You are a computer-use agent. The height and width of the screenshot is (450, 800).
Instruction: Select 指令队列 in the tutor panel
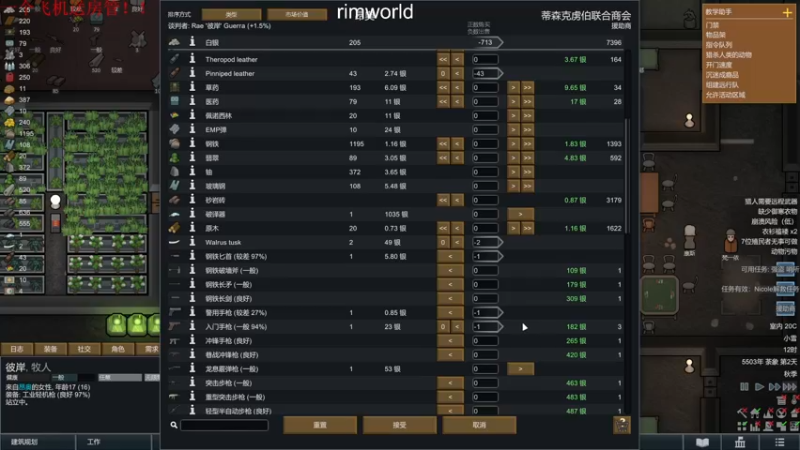(x=719, y=45)
